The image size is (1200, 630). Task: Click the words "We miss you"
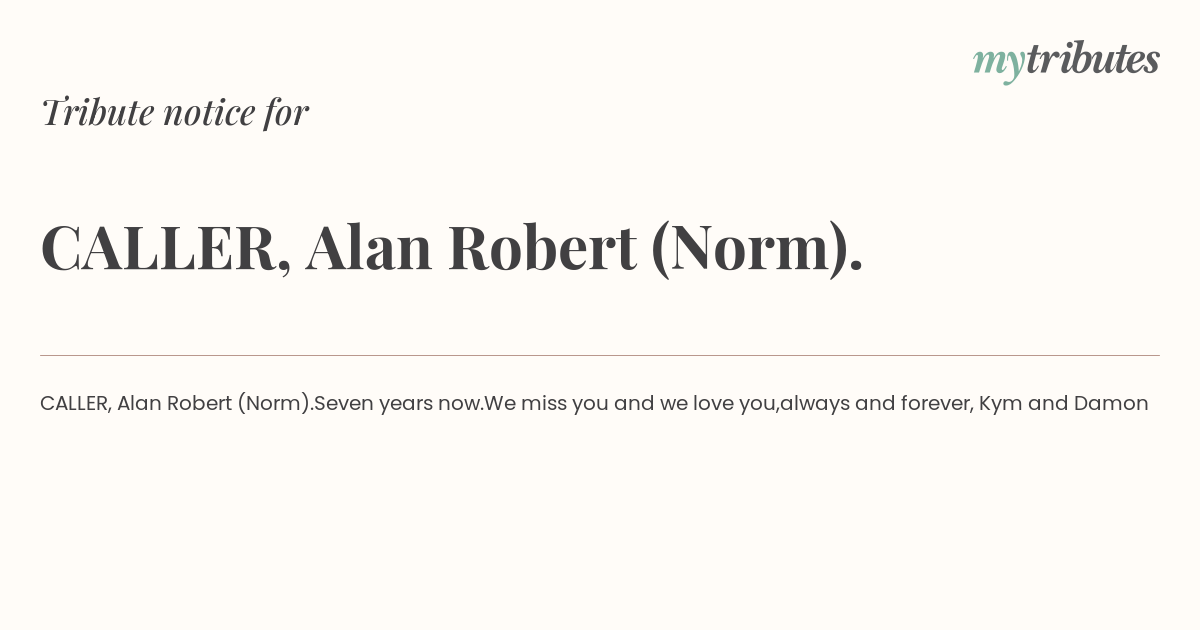(x=546, y=404)
